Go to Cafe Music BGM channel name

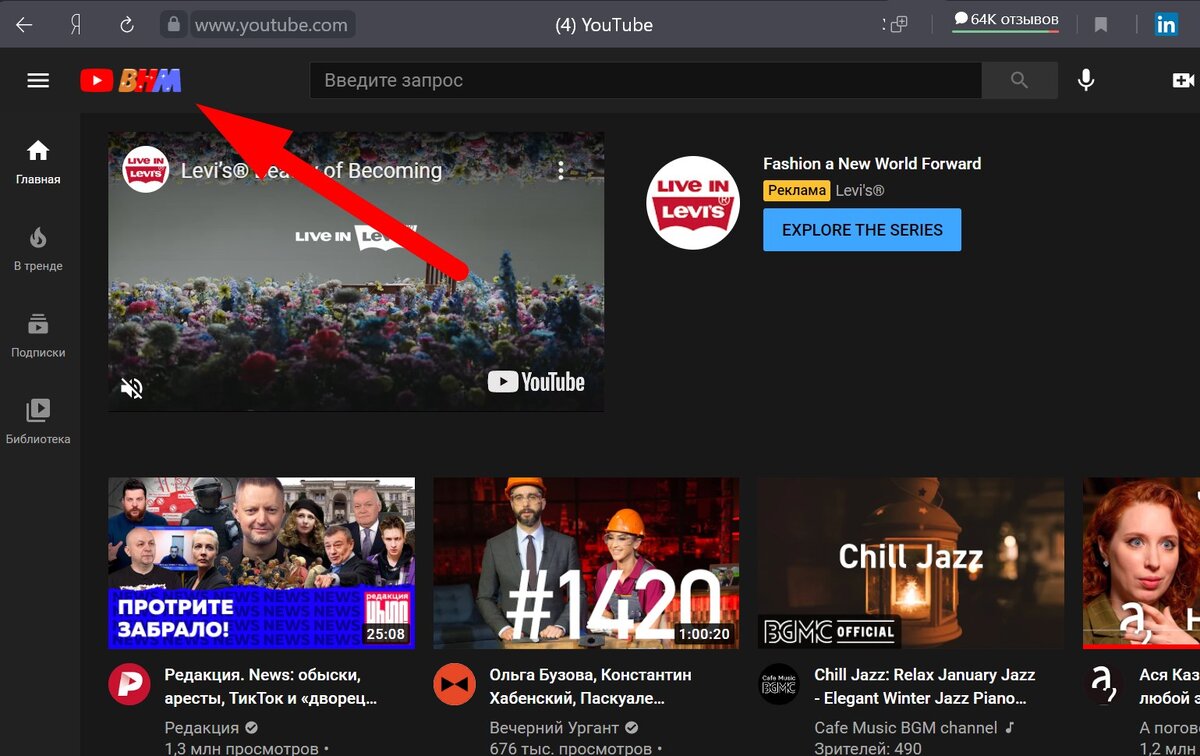pyautogui.click(x=905, y=728)
